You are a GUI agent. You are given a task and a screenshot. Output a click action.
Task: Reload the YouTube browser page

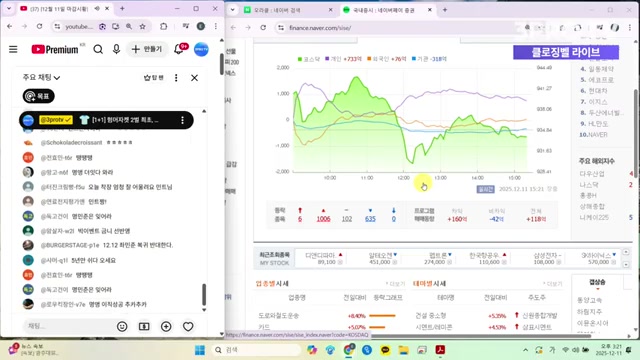tap(39, 26)
